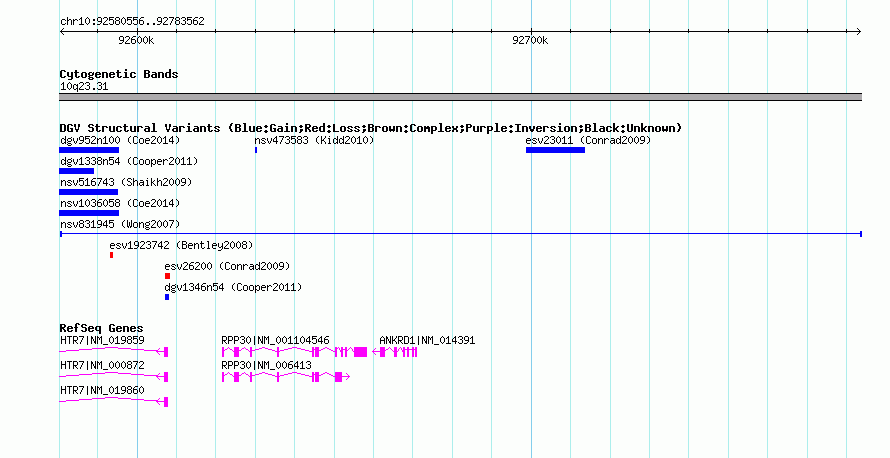Click the esv1923742 (Bentley2008) label
Image resolution: width=890 pixels, height=458 pixels.
pos(181,245)
